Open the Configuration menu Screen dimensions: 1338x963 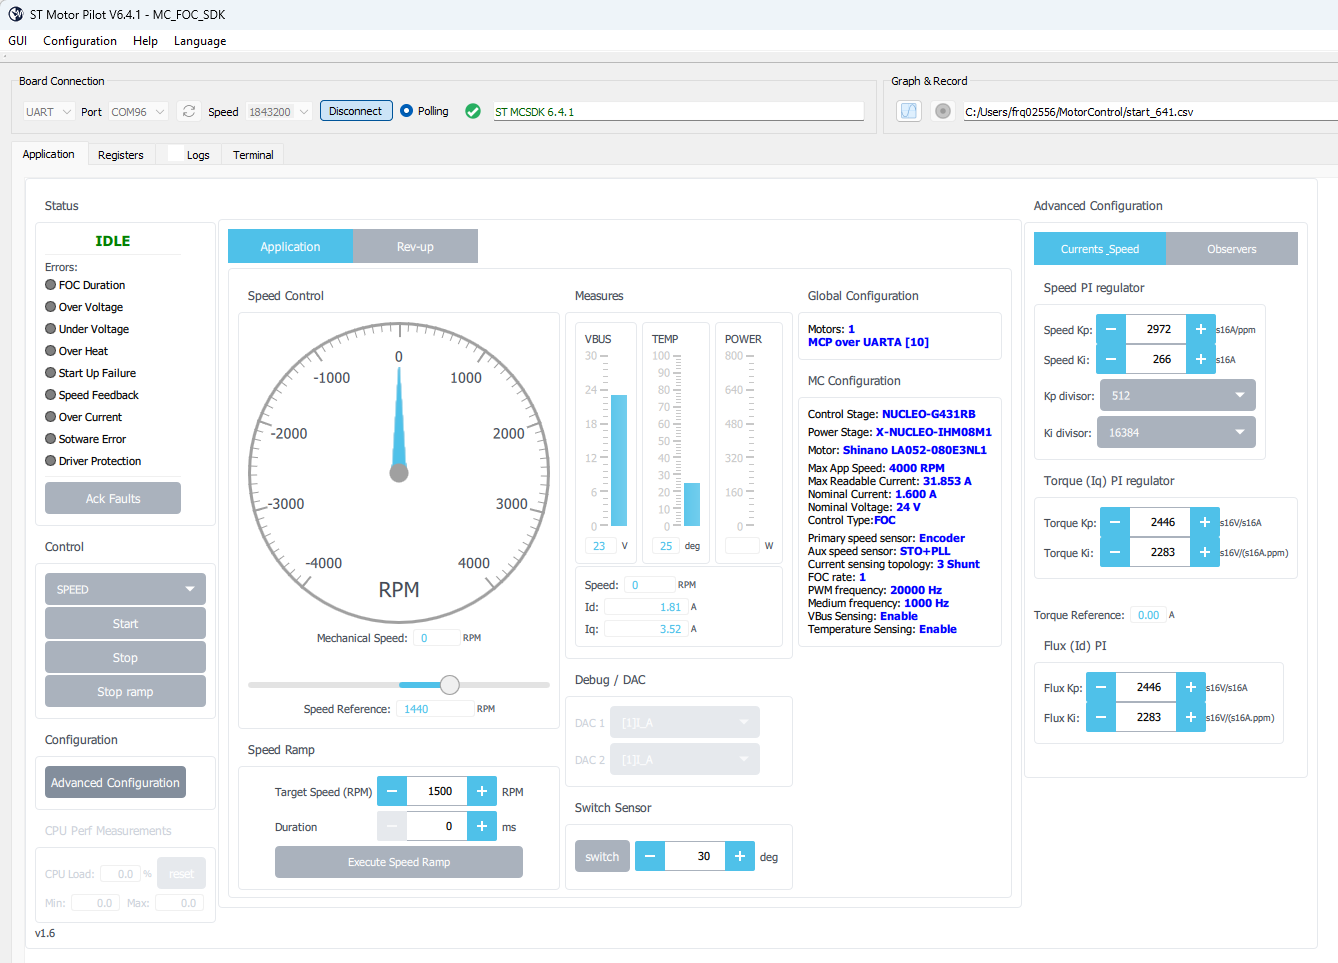click(x=80, y=41)
